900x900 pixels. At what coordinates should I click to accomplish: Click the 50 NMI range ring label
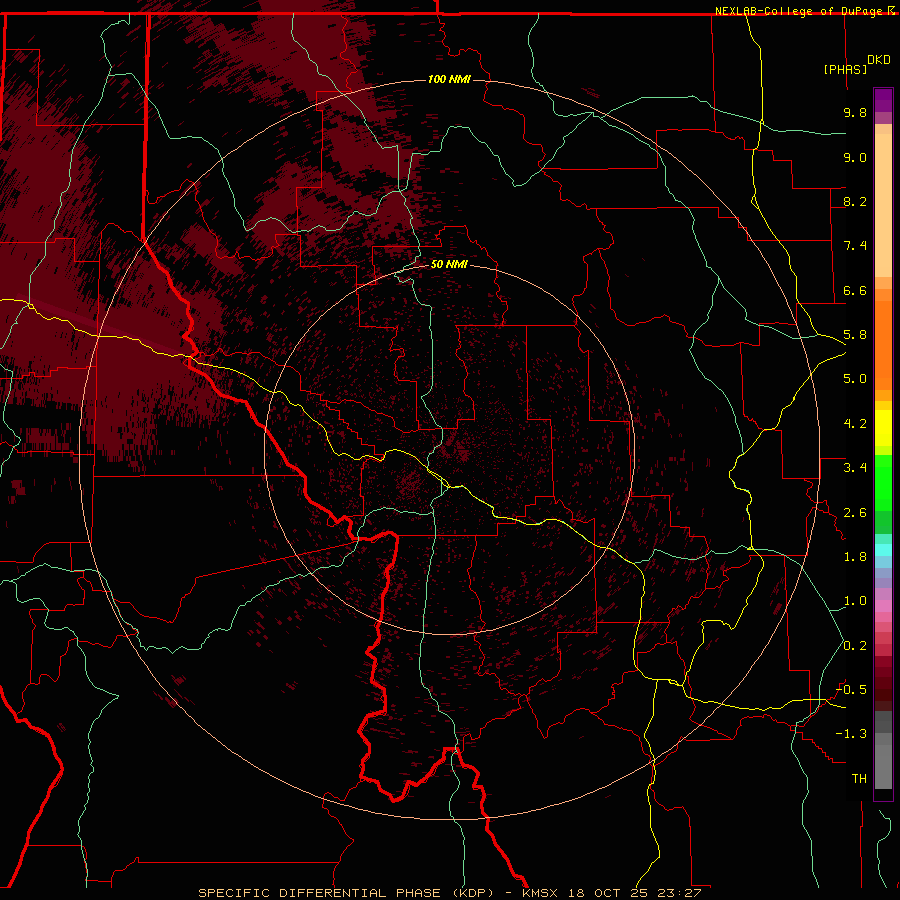pyautogui.click(x=449, y=265)
